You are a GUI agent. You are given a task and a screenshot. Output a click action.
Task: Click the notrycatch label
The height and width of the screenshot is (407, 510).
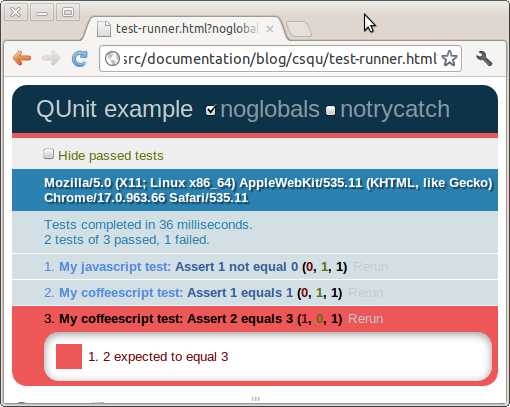pos(395,109)
